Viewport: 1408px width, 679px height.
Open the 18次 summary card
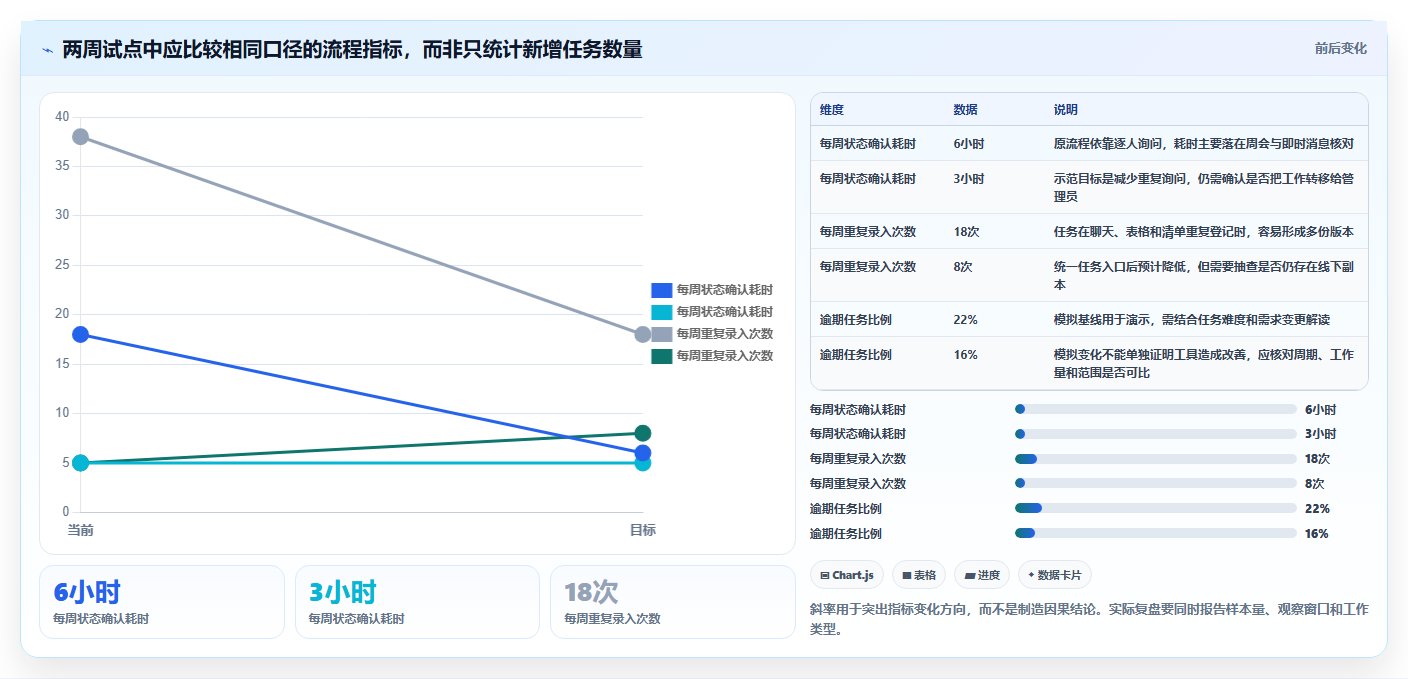click(x=672, y=602)
